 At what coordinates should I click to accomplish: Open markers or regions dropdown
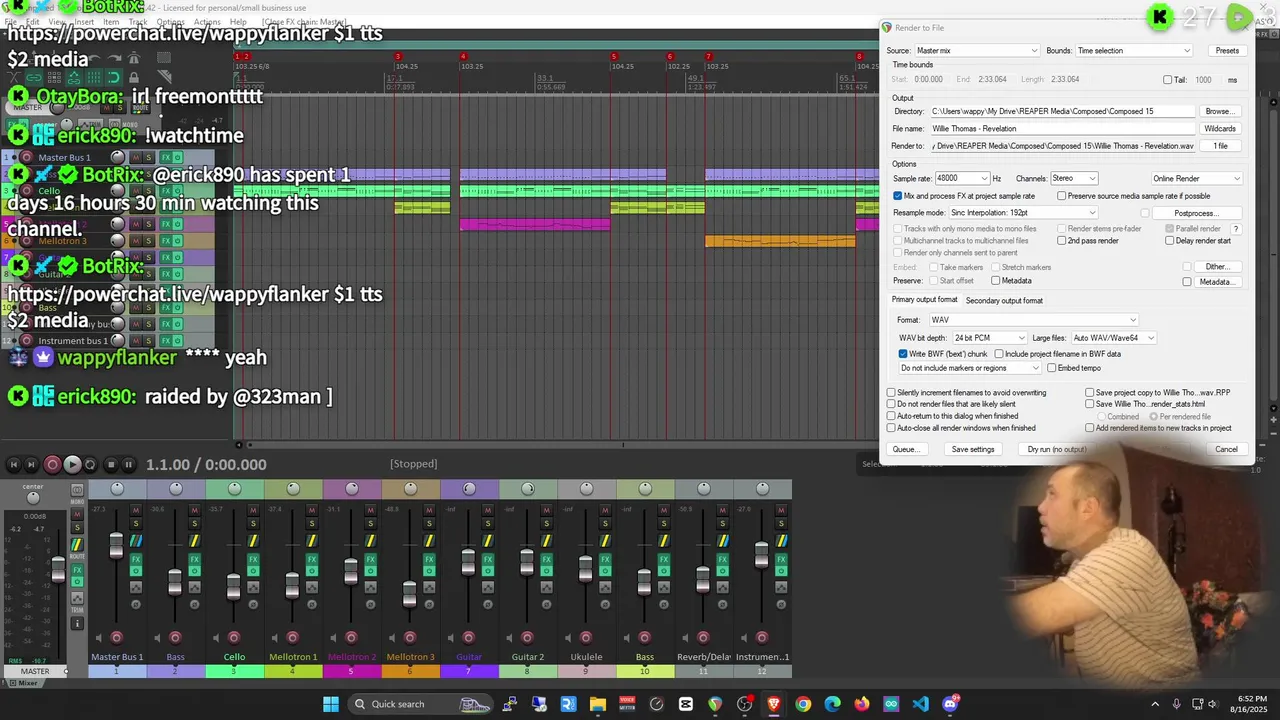[x=970, y=368]
